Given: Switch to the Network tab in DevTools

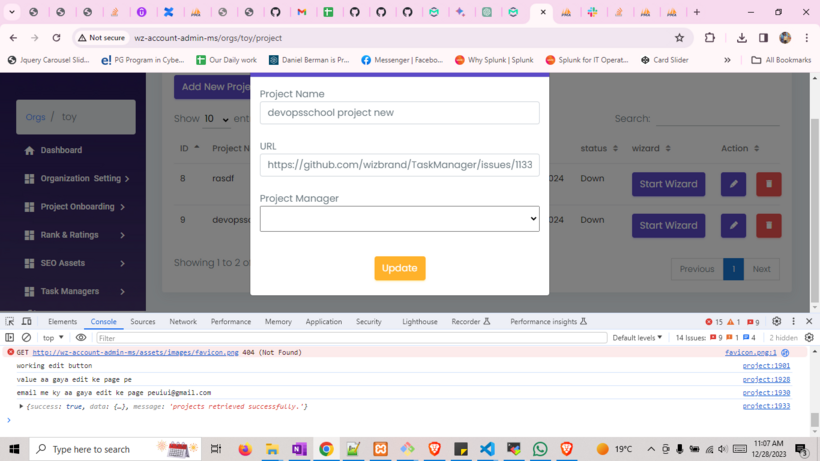Looking at the screenshot, I should [x=183, y=322].
